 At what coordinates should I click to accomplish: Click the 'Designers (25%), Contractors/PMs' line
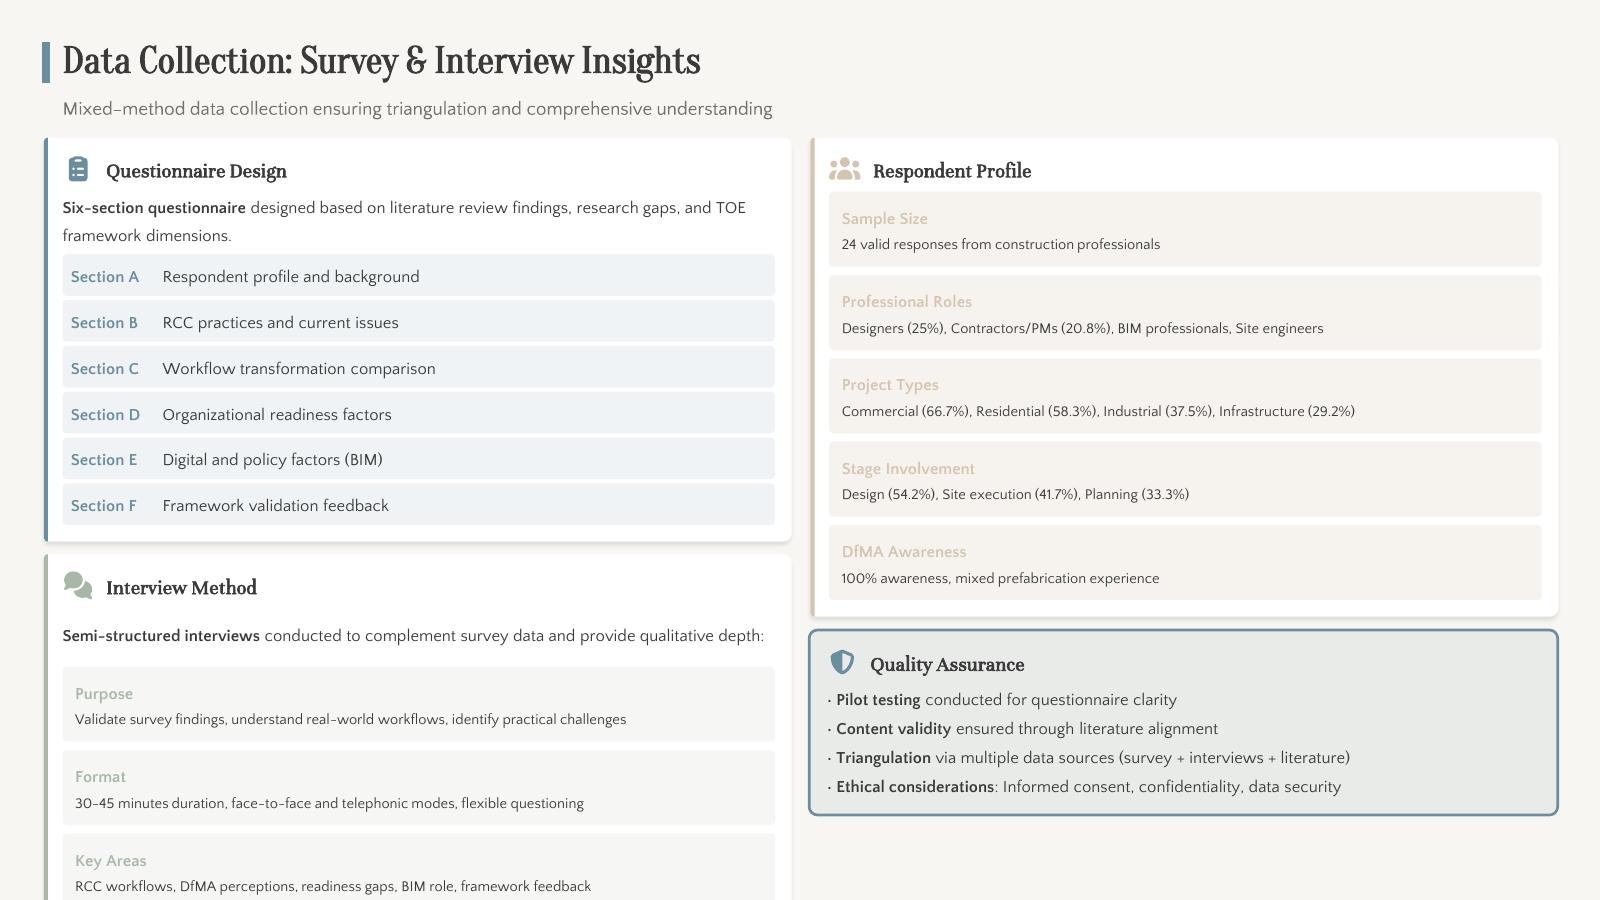point(1082,329)
